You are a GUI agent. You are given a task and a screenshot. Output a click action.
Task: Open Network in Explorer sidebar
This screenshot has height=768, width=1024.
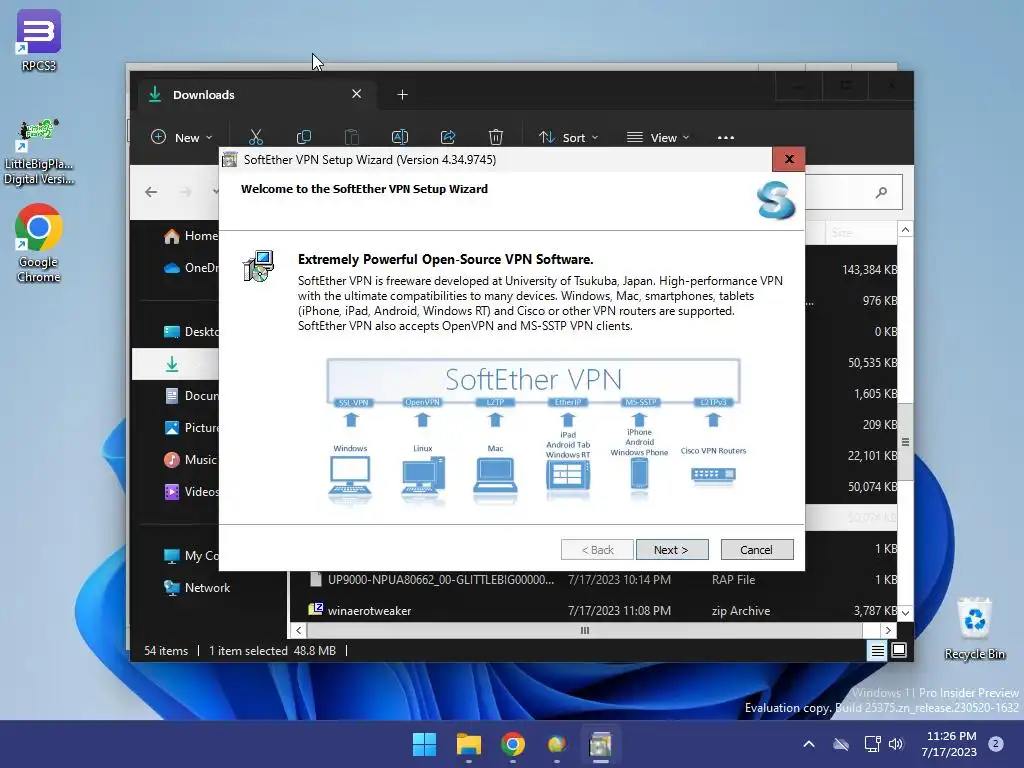pyautogui.click(x=197, y=588)
